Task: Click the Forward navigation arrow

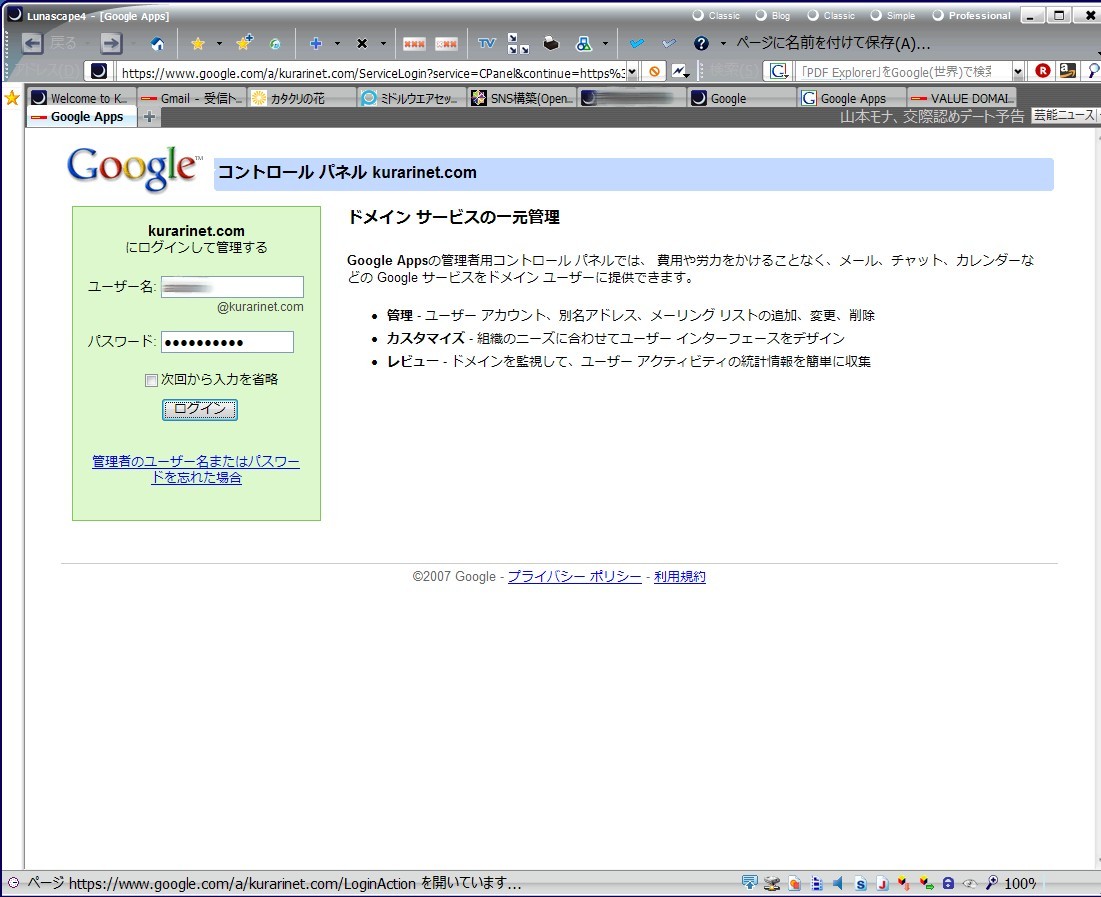Action: (x=111, y=44)
